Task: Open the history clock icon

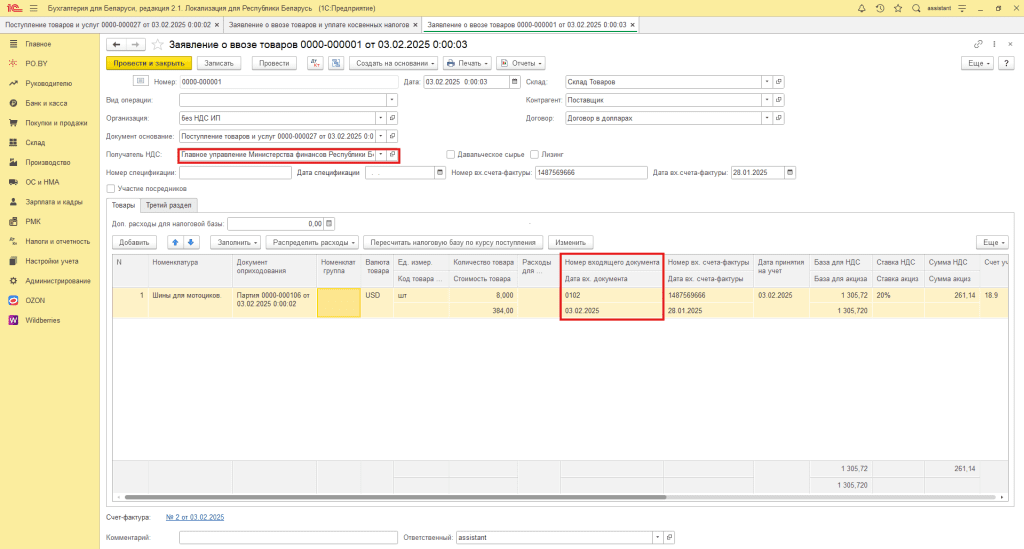Action: point(880,8)
